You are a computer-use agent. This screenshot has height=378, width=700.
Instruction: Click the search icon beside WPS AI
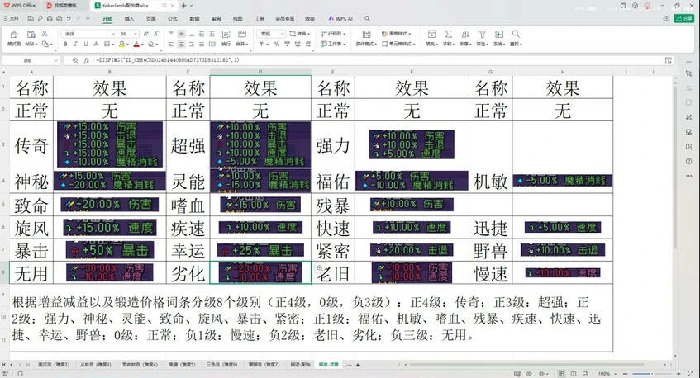tap(367, 19)
